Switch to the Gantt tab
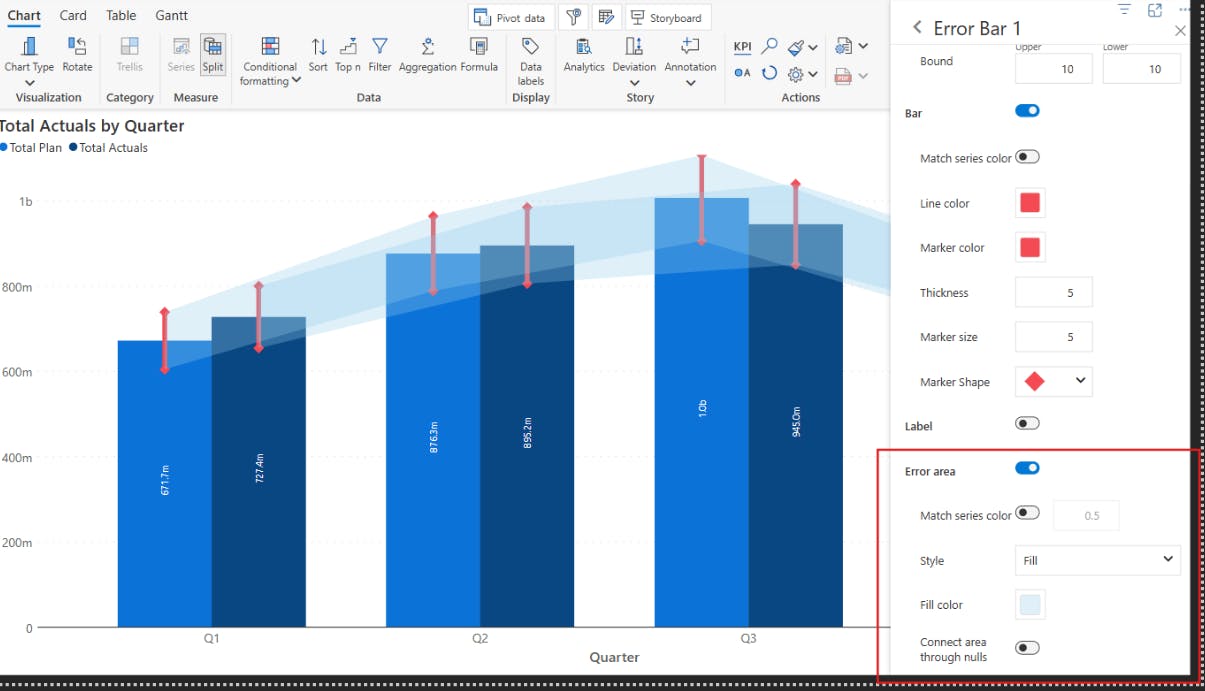 [x=172, y=16]
